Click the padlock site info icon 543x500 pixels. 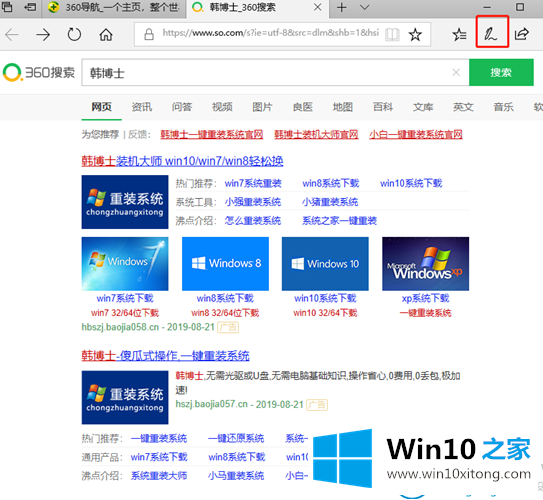(x=149, y=34)
